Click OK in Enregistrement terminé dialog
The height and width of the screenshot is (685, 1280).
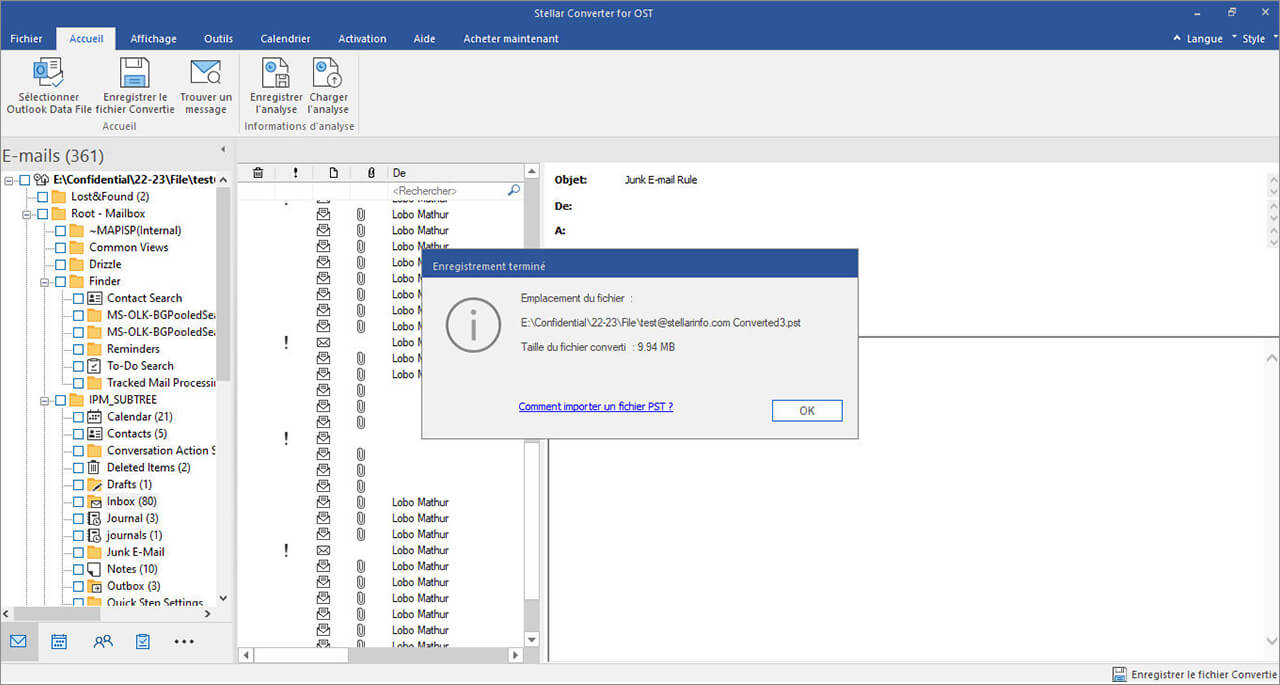click(807, 411)
